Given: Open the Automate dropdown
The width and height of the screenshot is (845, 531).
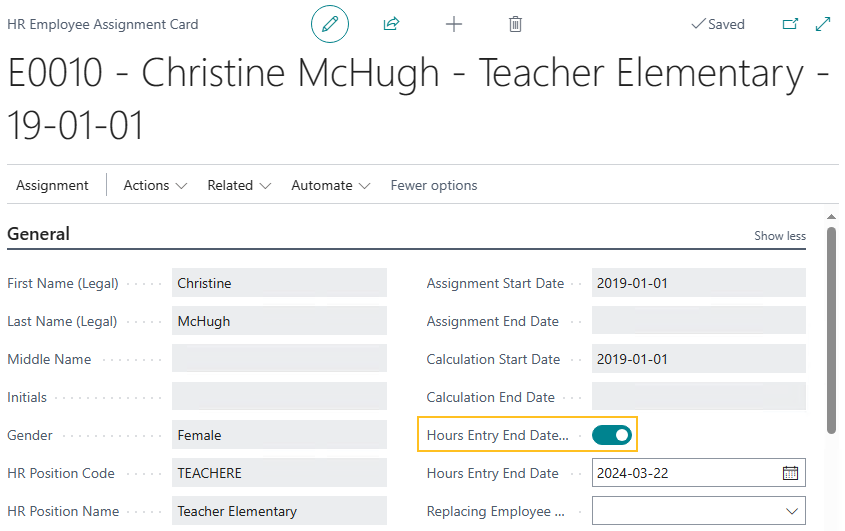Looking at the screenshot, I should pyautogui.click(x=330, y=185).
